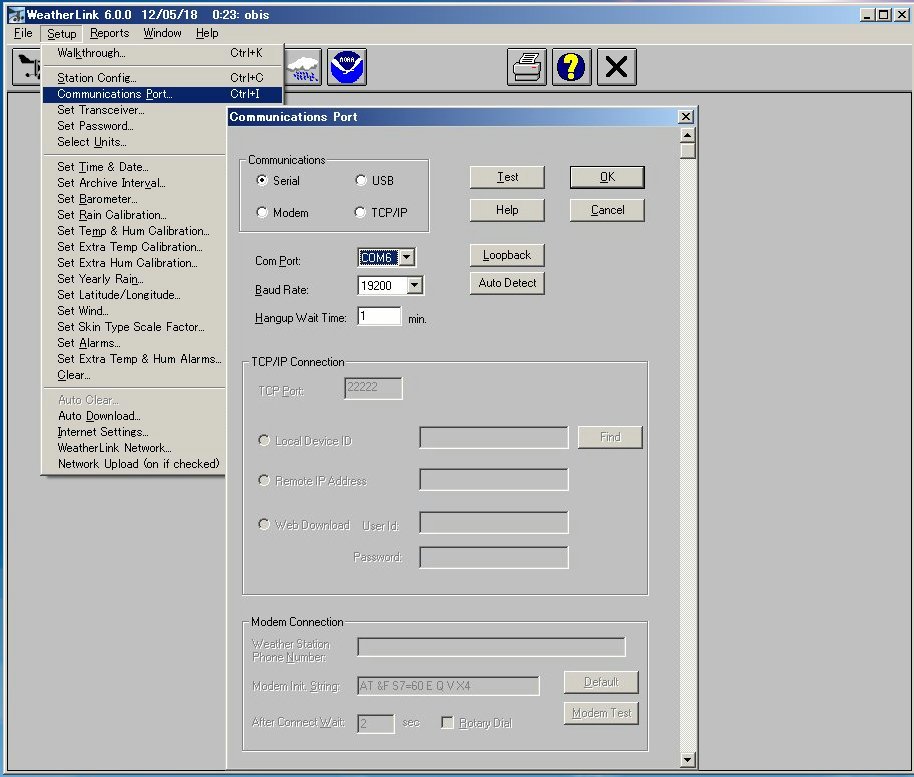The image size is (914, 777).
Task: Open Set Archive Interval menu item
Action: (135, 183)
